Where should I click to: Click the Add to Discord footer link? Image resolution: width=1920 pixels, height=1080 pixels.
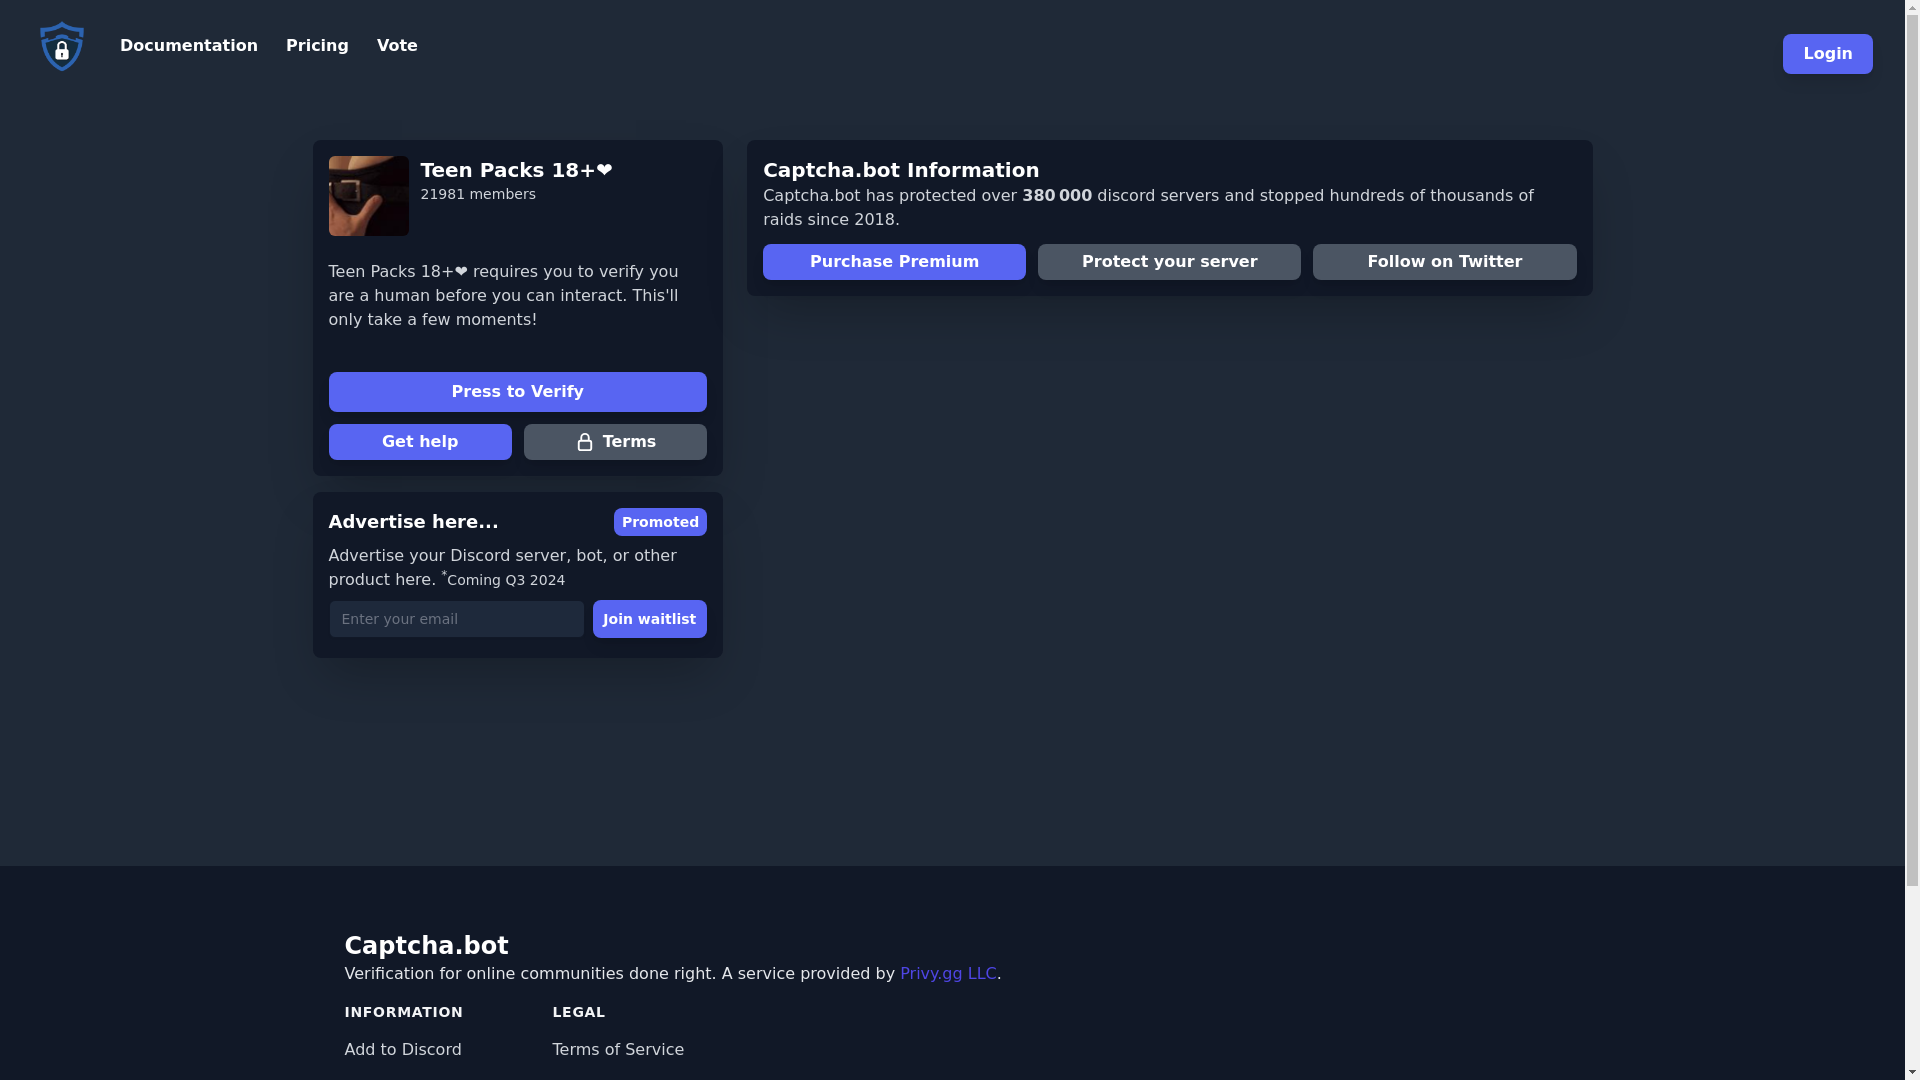(403, 1050)
